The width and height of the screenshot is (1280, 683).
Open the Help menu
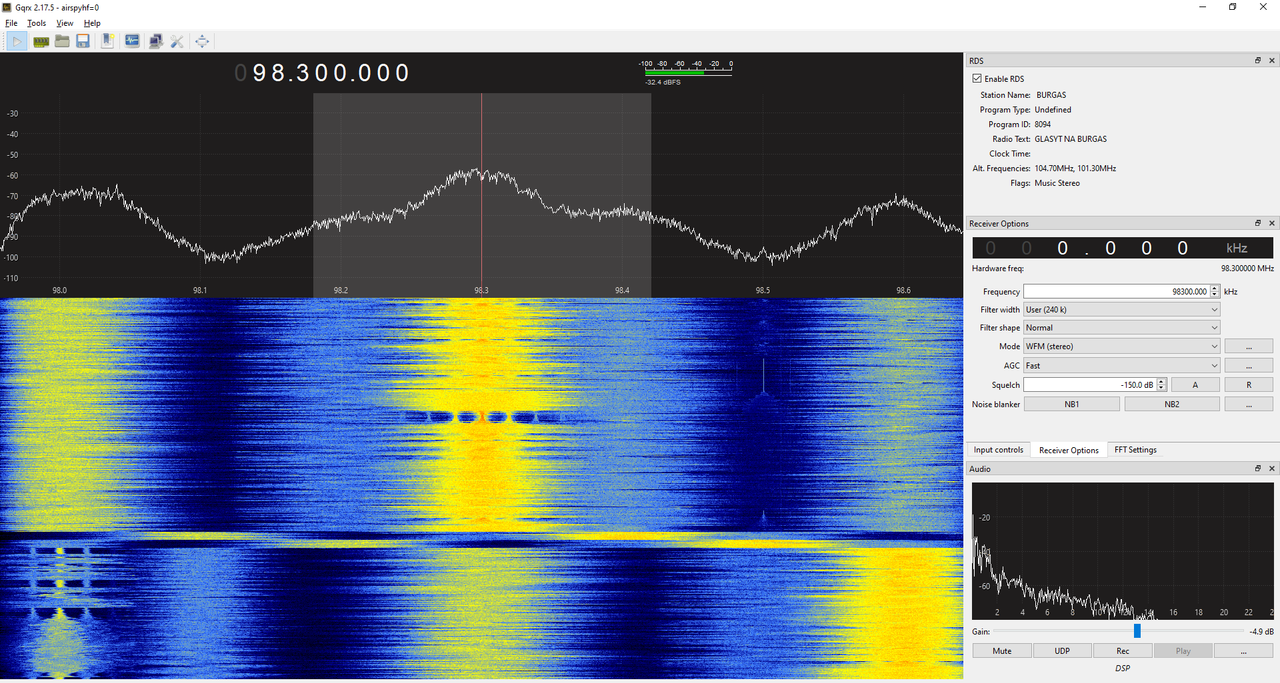[x=92, y=23]
